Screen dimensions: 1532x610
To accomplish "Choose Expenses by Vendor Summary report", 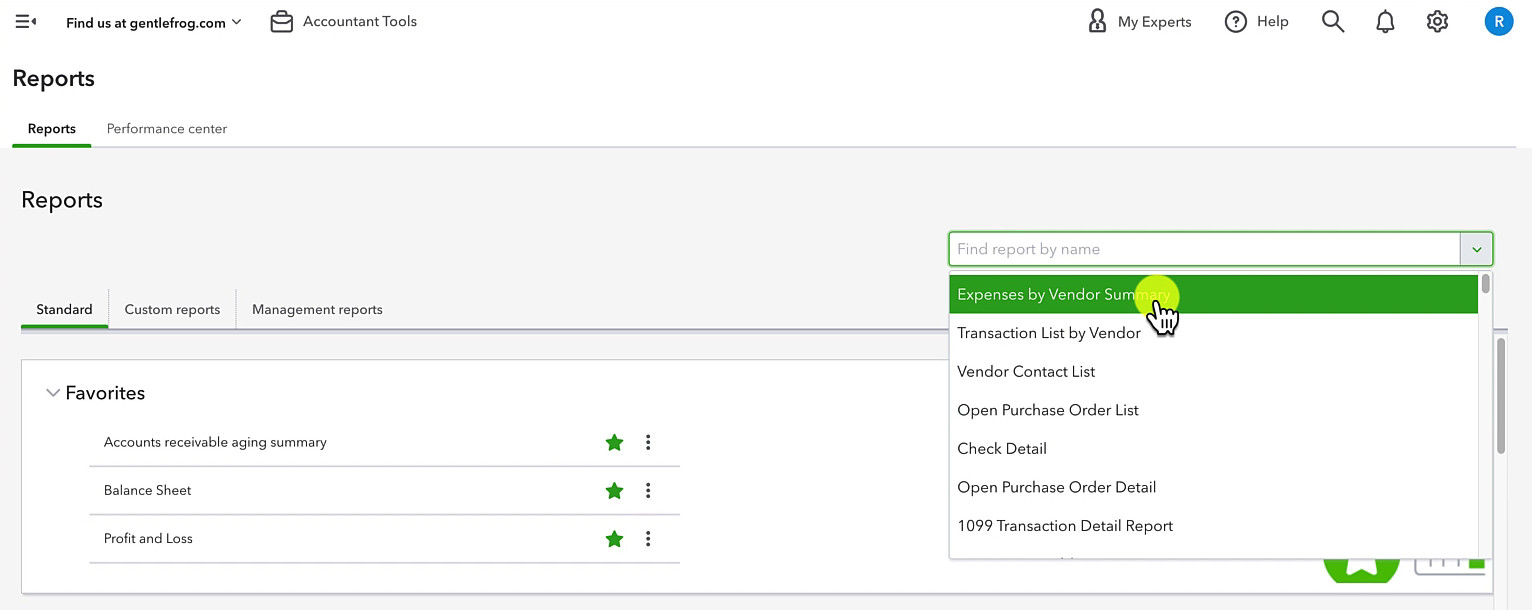I will pyautogui.click(x=1213, y=294).
